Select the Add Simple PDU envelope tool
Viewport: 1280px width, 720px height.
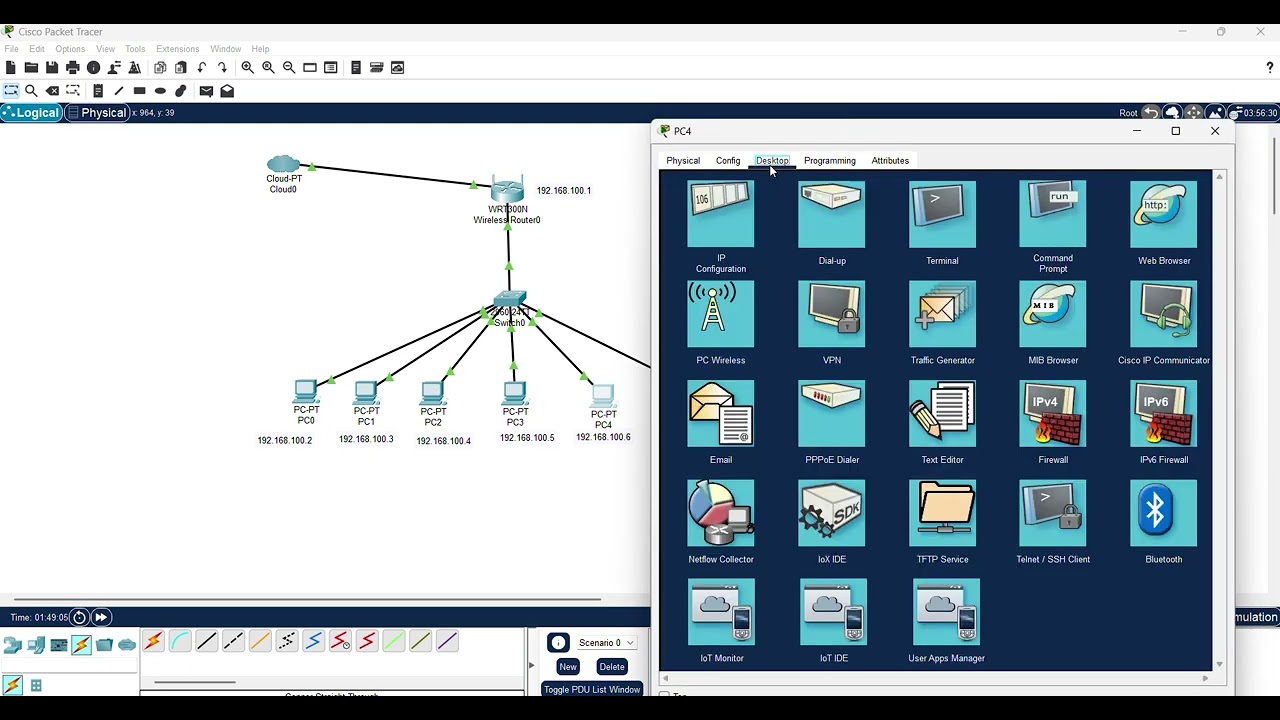pyautogui.click(x=206, y=91)
